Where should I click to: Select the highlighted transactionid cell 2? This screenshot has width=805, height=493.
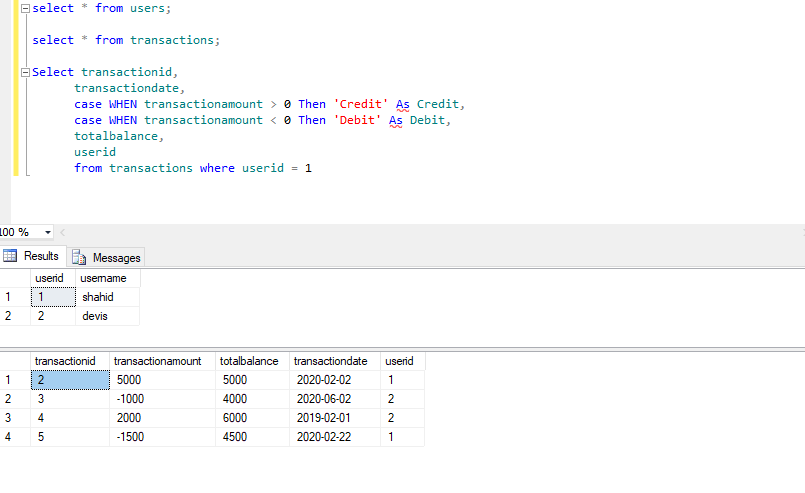(x=70, y=380)
